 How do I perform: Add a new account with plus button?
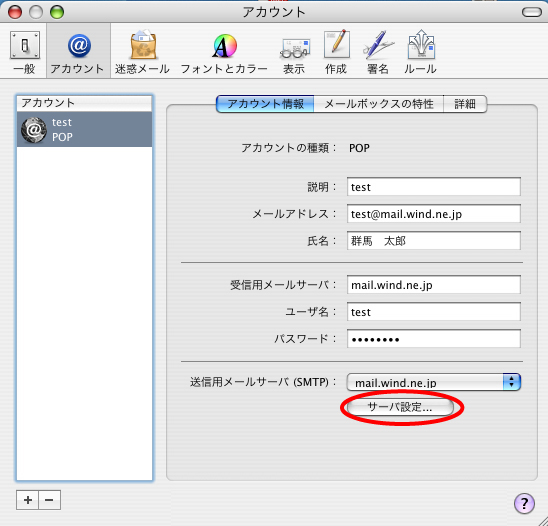(x=28, y=500)
